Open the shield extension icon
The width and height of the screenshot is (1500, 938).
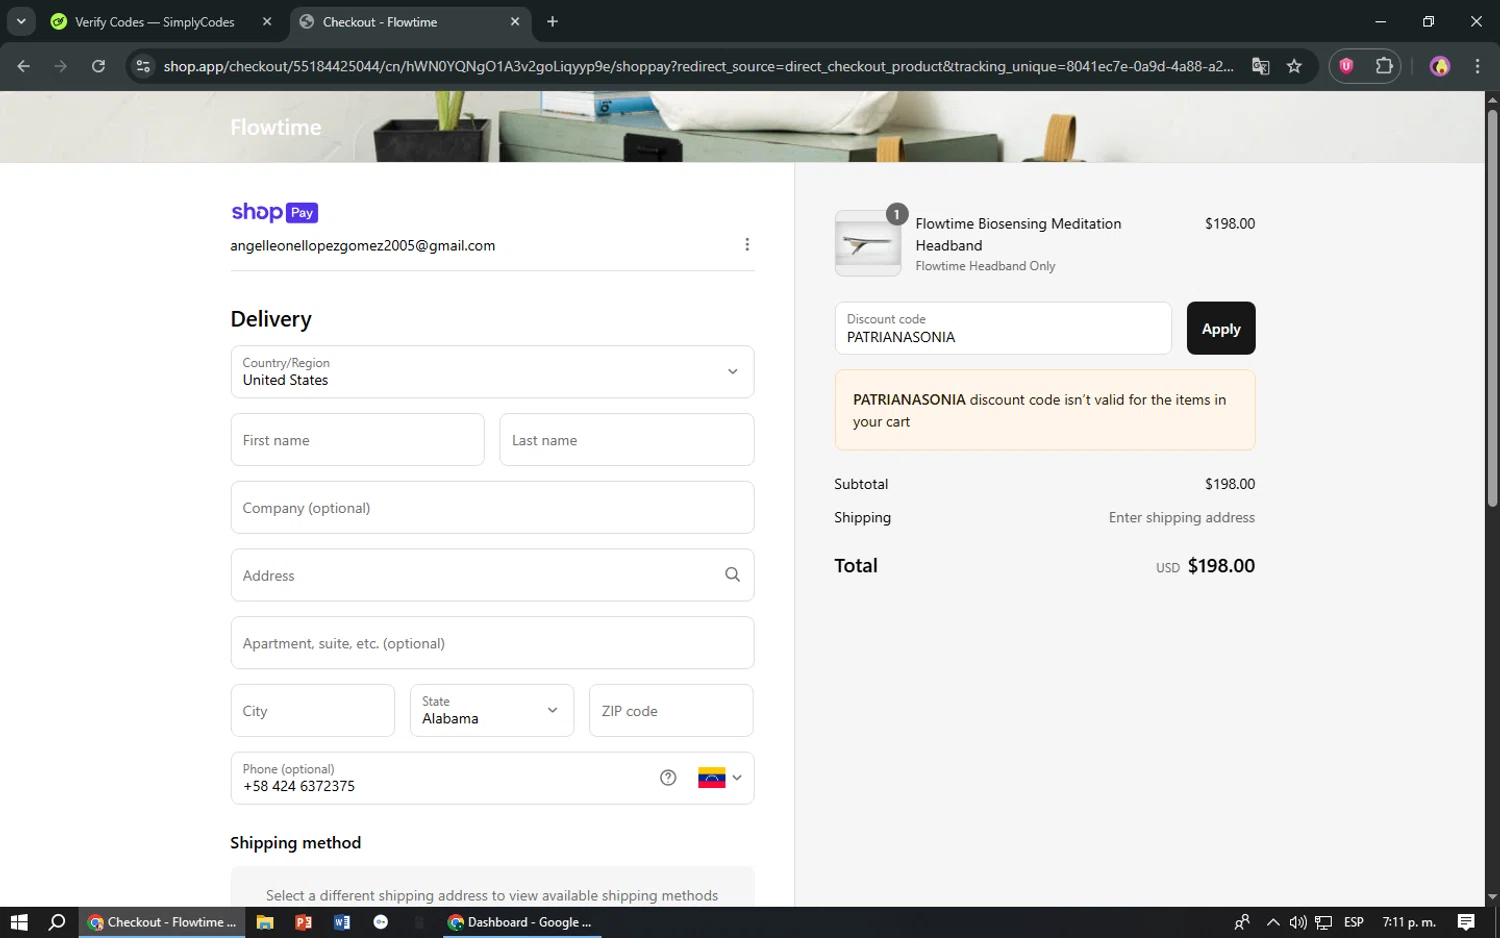(x=1347, y=66)
